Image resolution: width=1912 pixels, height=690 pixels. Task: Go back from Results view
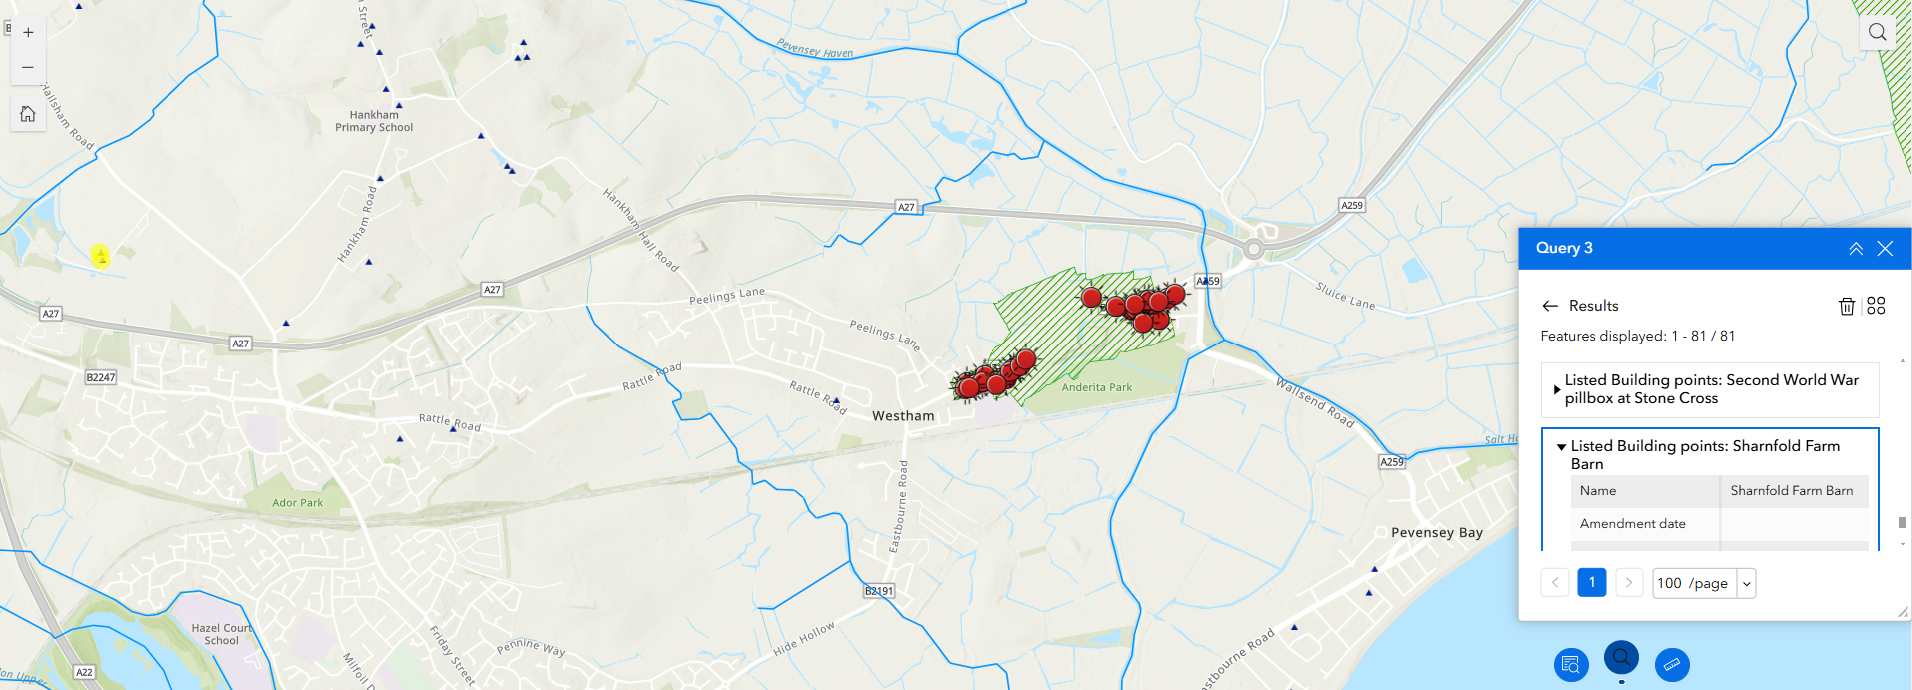1550,306
